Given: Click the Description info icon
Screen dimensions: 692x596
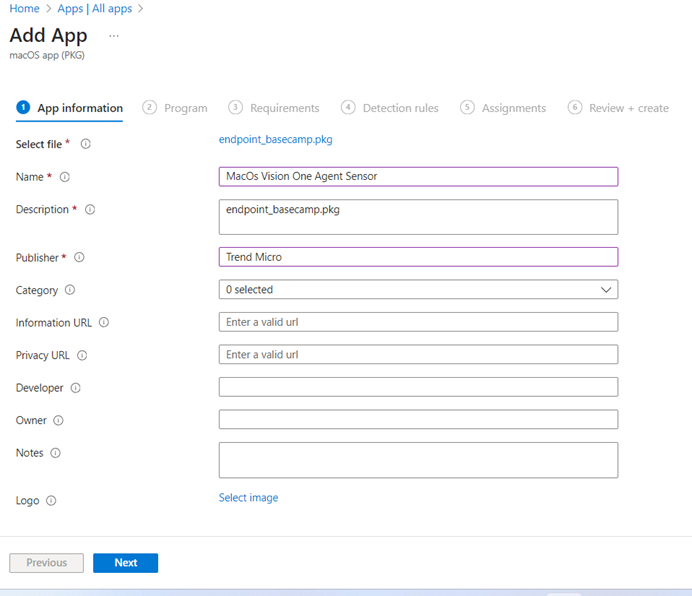Looking at the screenshot, I should coord(90,209).
